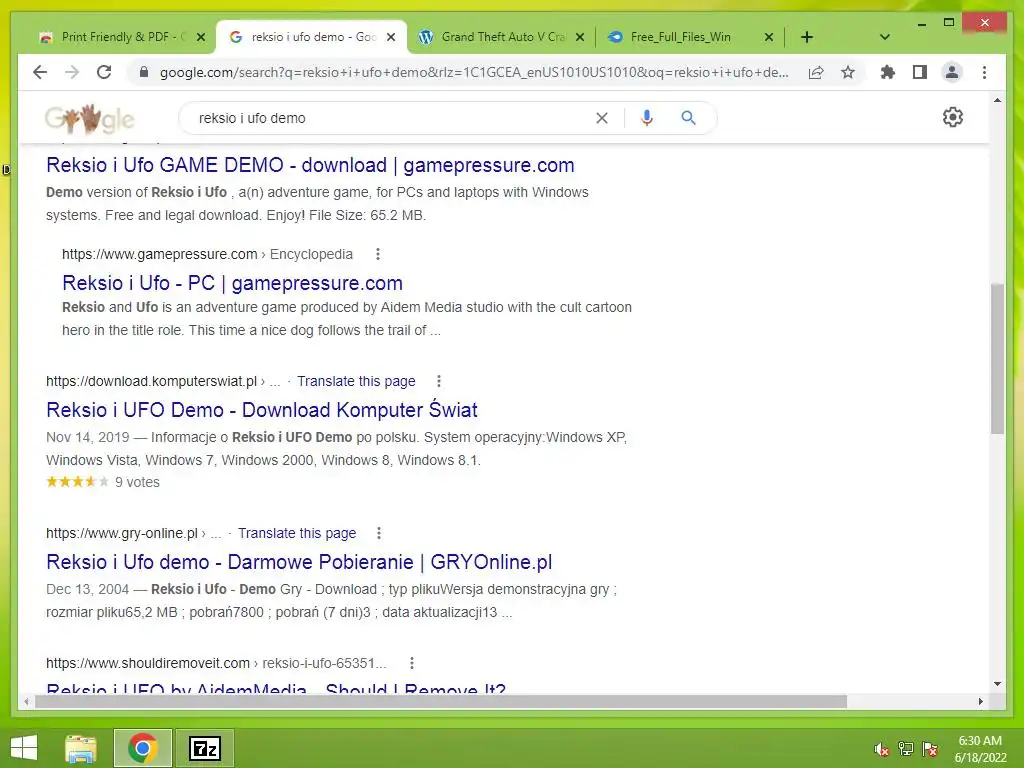View site security lock info
The image size is (1024, 768).
144,72
